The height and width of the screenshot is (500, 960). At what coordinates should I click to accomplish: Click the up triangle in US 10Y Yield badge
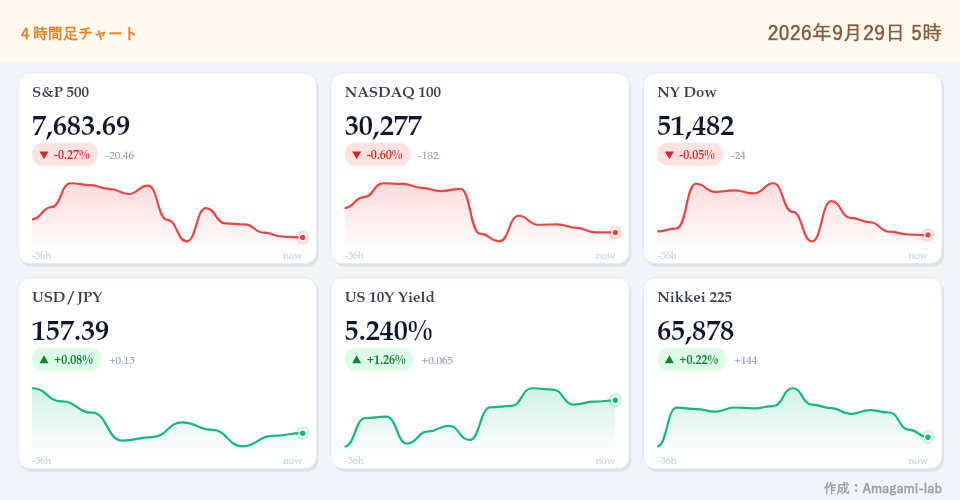pos(357,360)
